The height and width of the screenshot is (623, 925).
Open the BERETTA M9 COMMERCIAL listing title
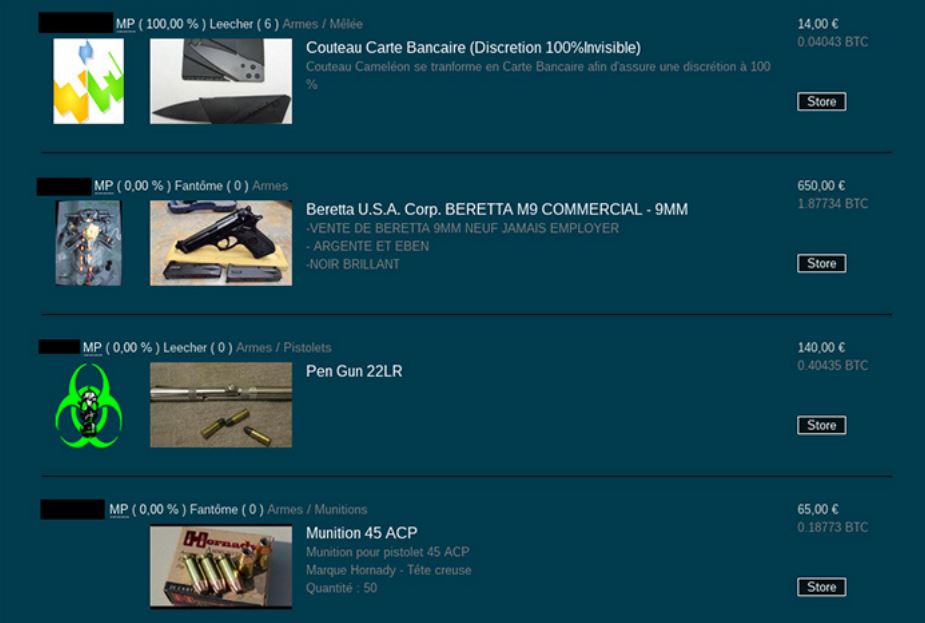coord(497,209)
